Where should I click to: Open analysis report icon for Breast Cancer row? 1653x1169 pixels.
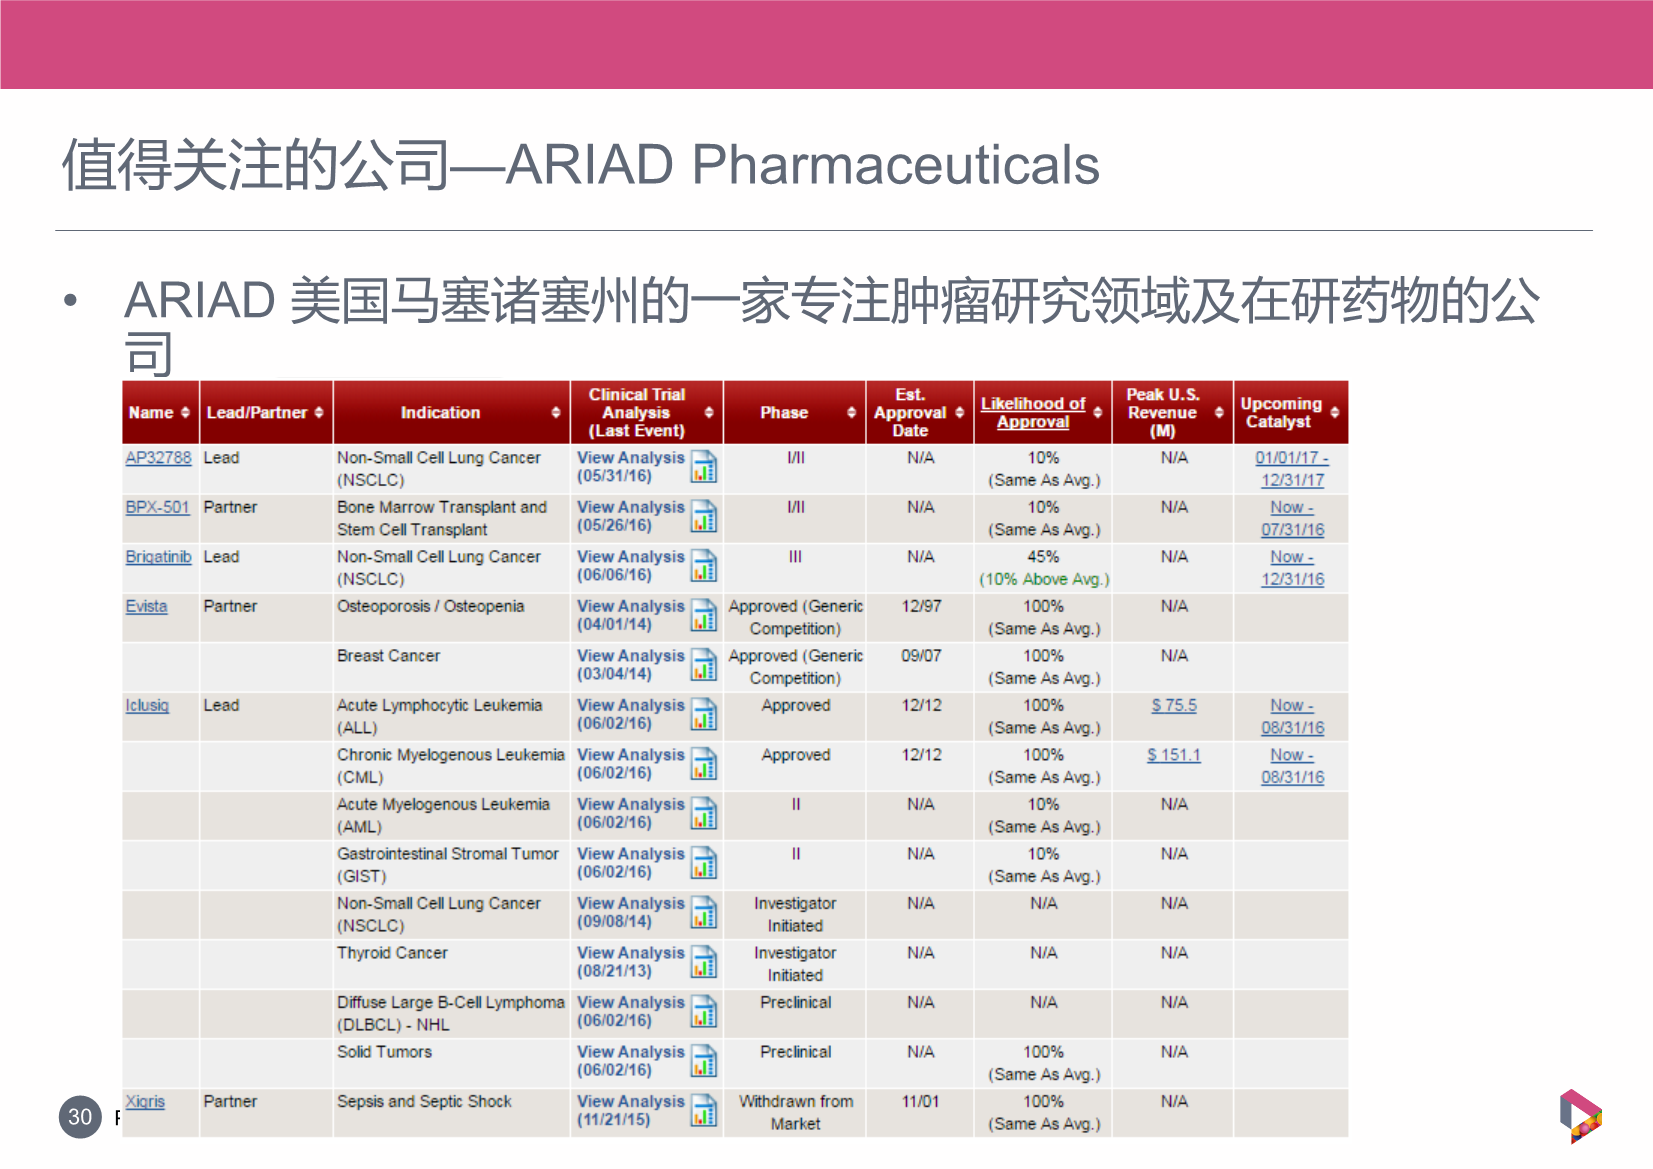pos(704,665)
